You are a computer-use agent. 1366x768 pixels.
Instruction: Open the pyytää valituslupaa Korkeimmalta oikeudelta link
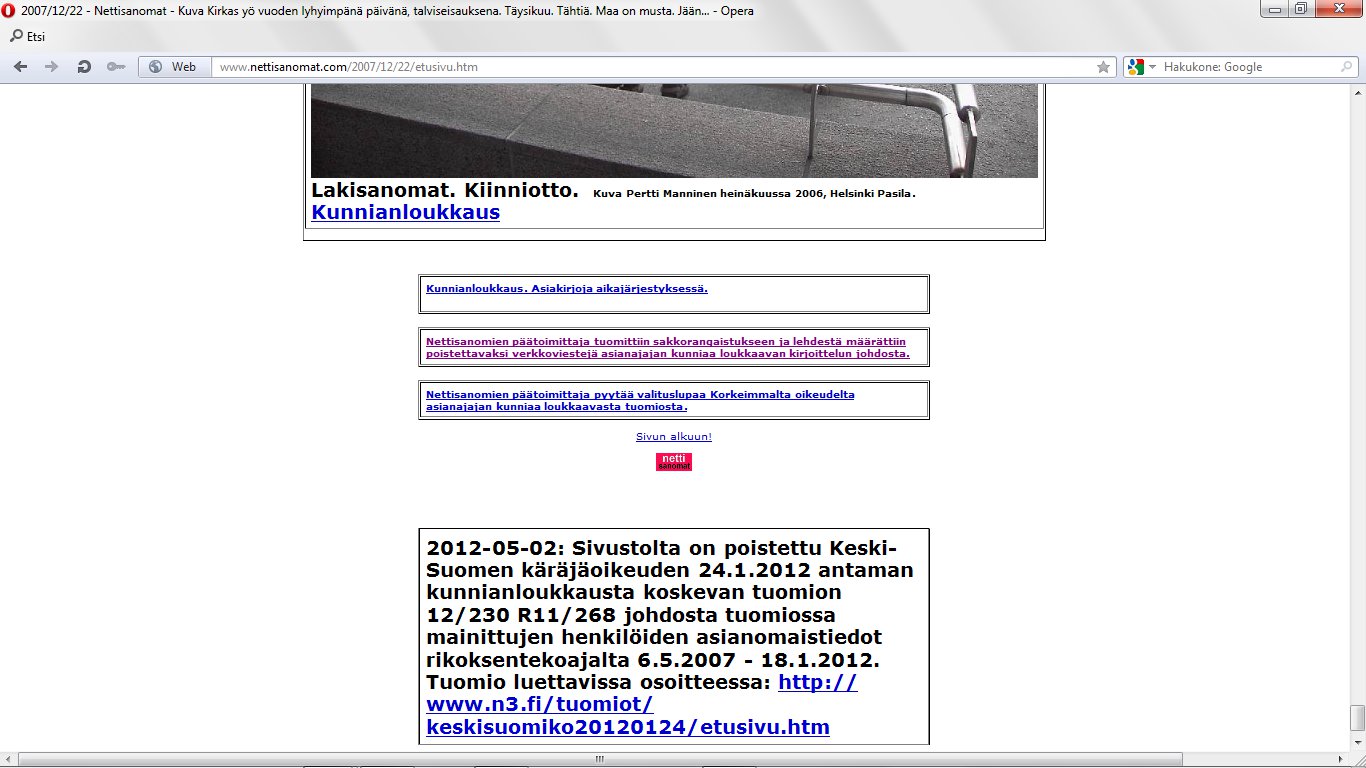click(640, 401)
